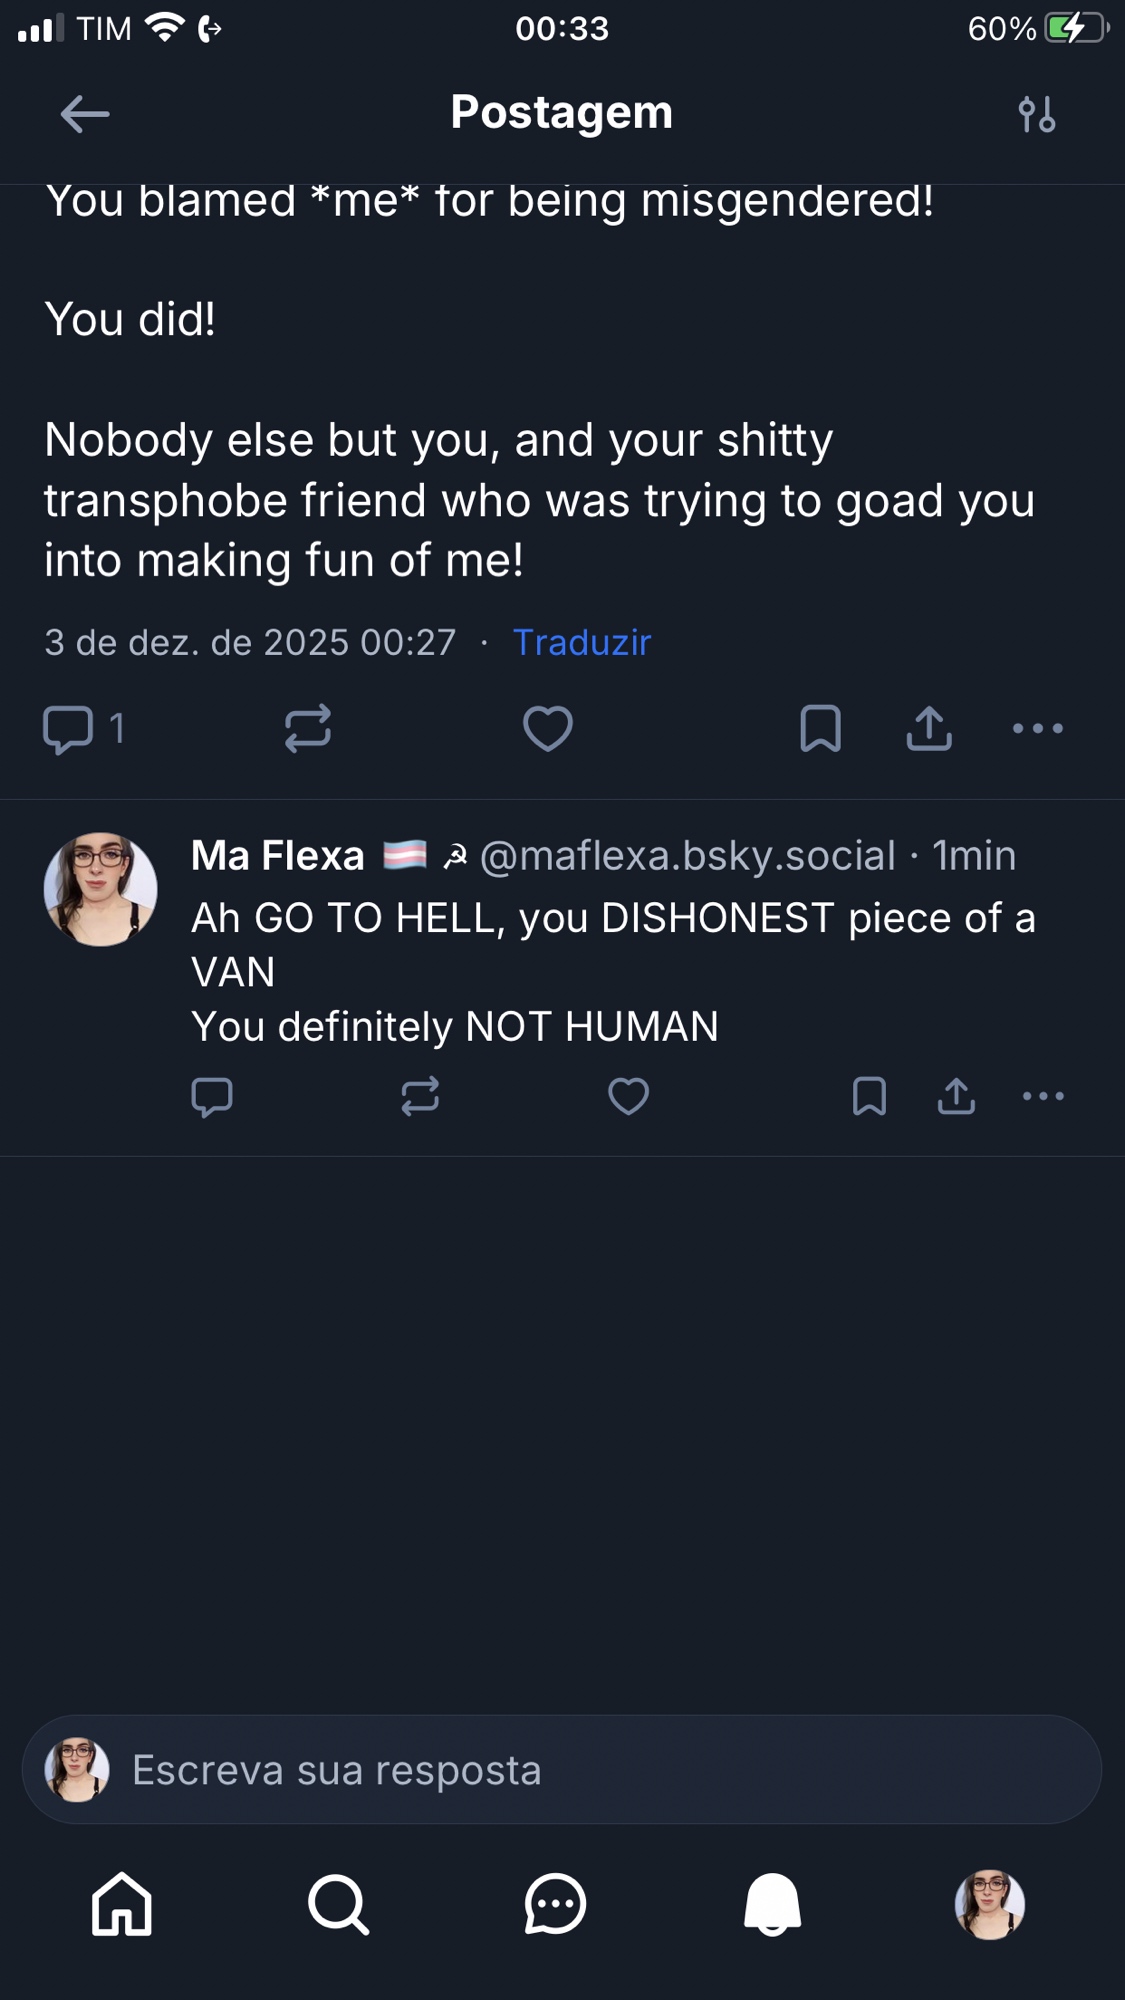
Task: Like the main post
Action: click(548, 728)
